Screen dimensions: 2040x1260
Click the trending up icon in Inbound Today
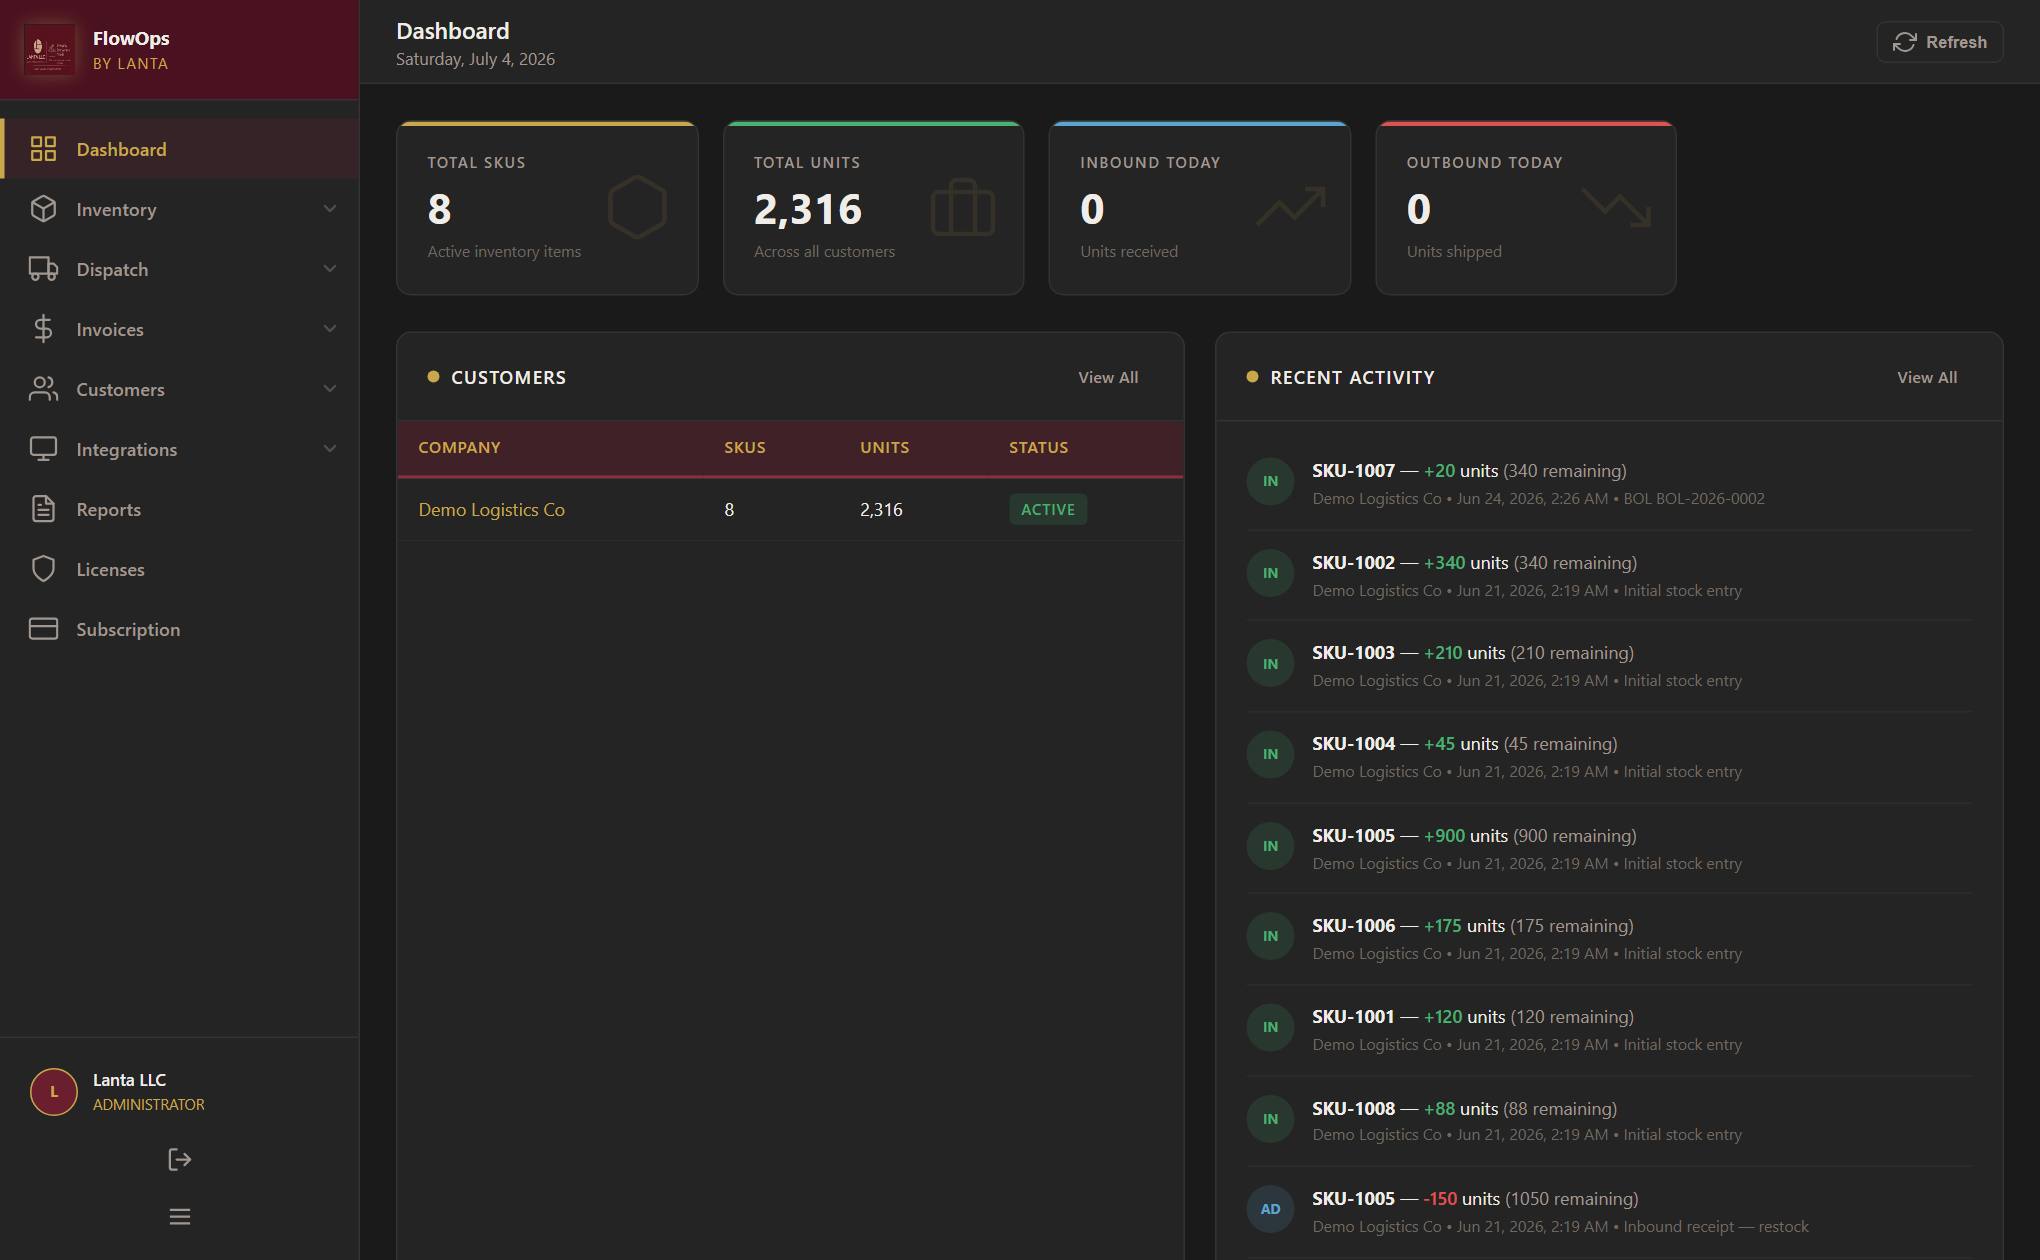[1291, 206]
